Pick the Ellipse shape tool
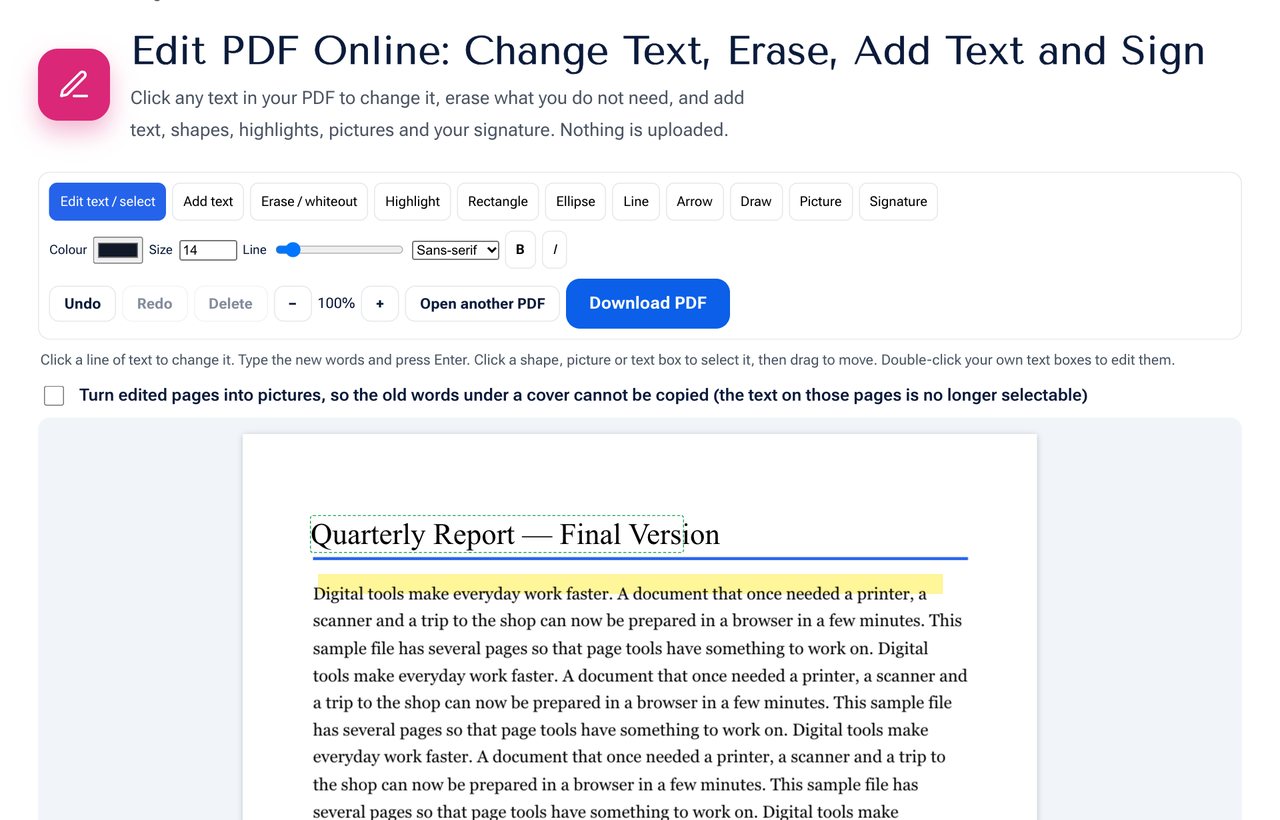Image resolution: width=1280 pixels, height=820 pixels. 575,201
